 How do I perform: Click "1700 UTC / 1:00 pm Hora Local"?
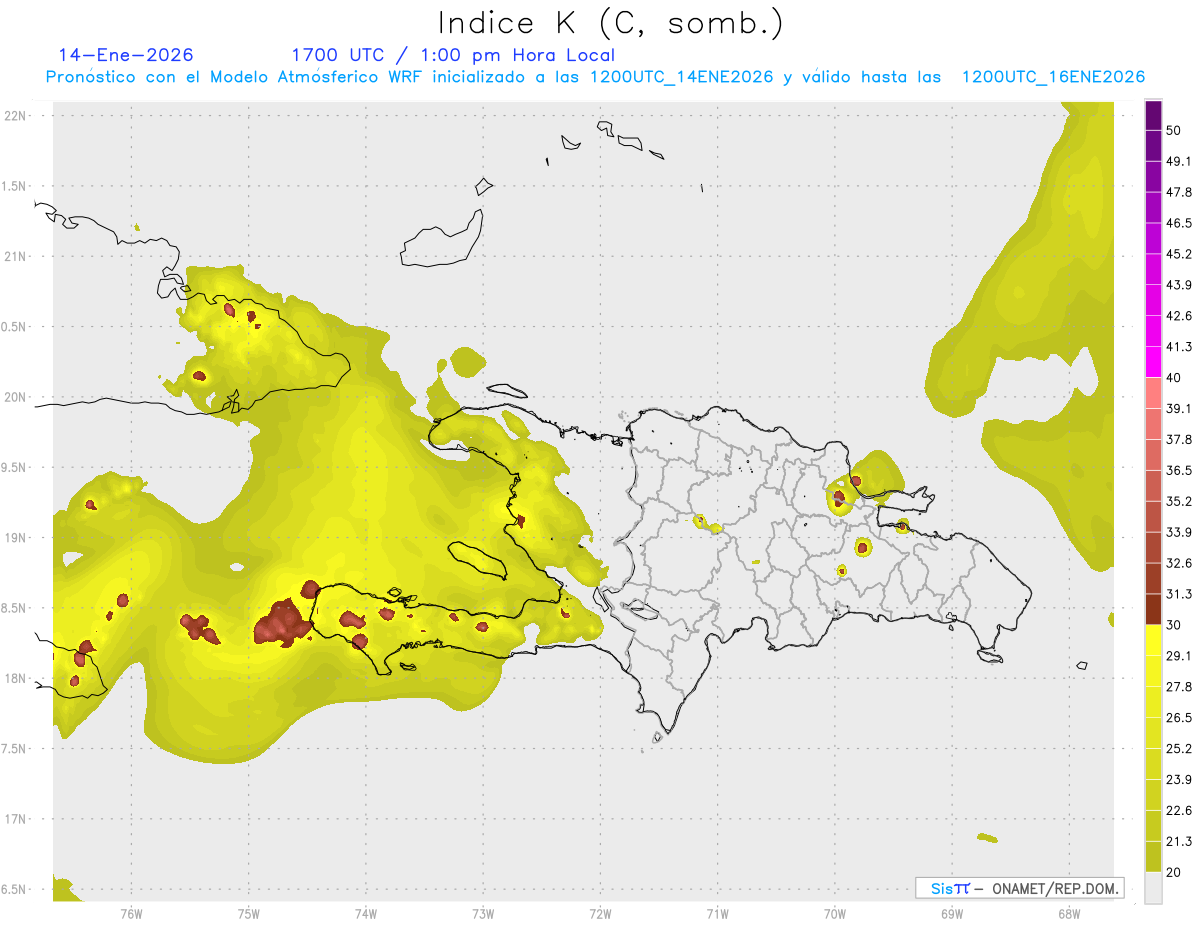tap(453, 55)
